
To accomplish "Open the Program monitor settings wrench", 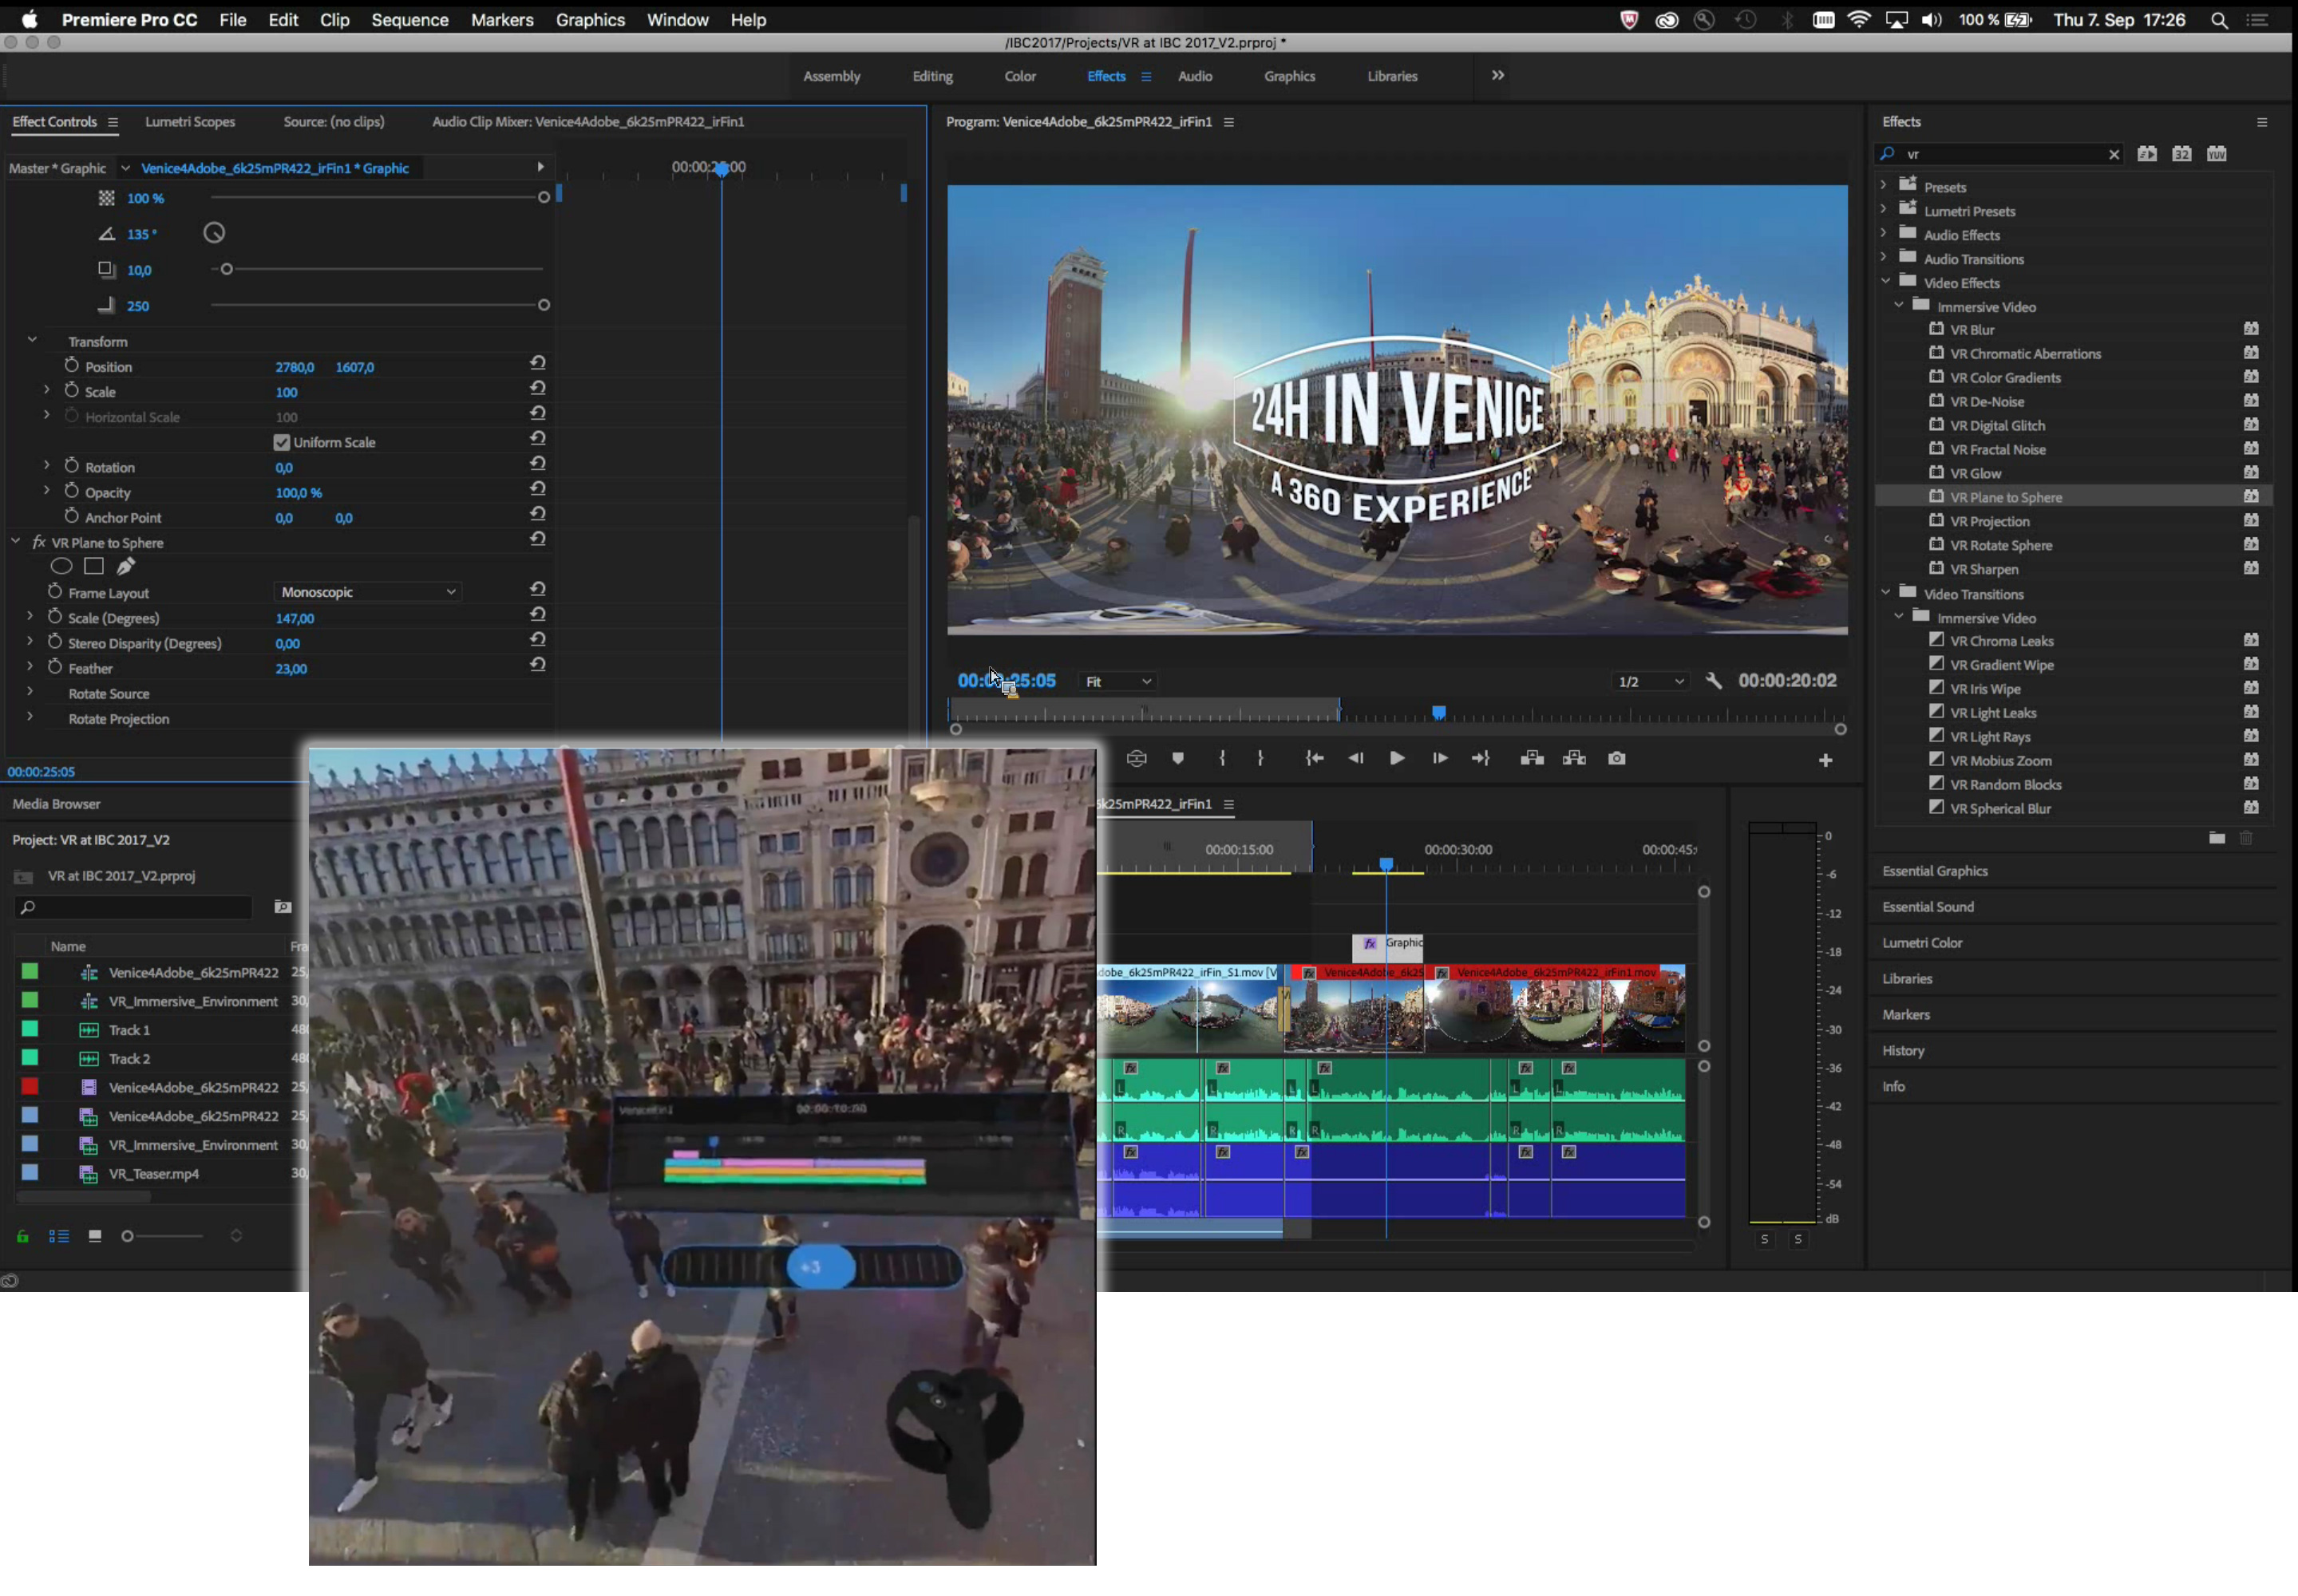I will 1713,681.
